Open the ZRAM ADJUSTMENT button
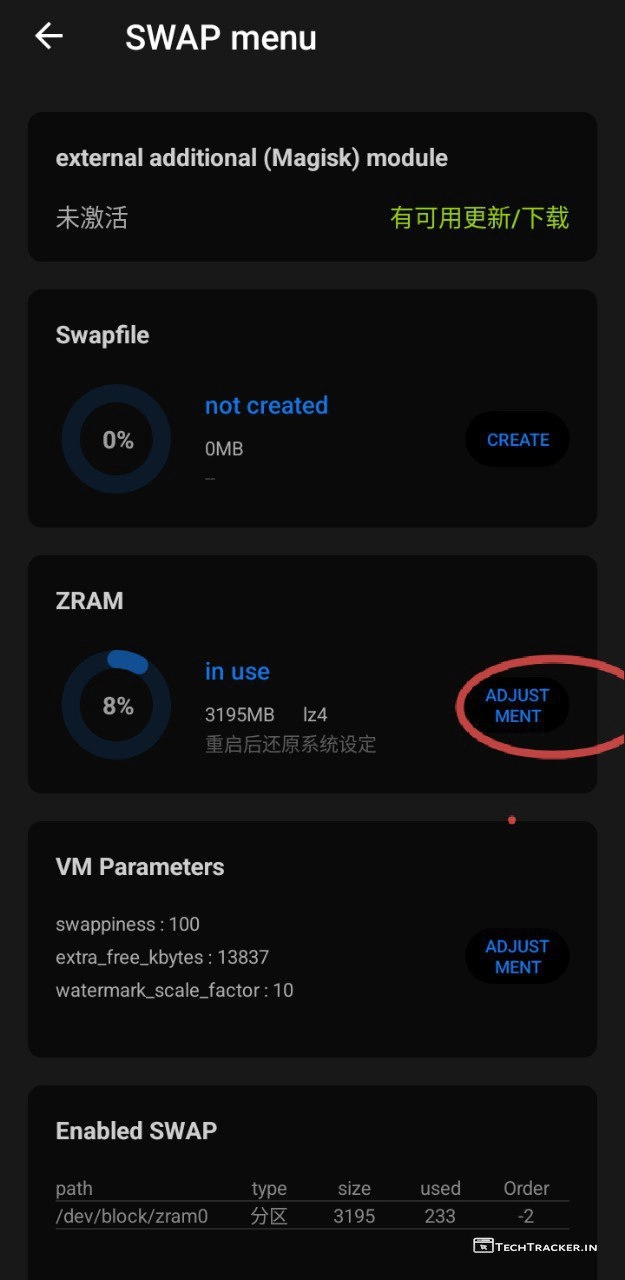Viewport: 625px width, 1280px height. tap(517, 706)
